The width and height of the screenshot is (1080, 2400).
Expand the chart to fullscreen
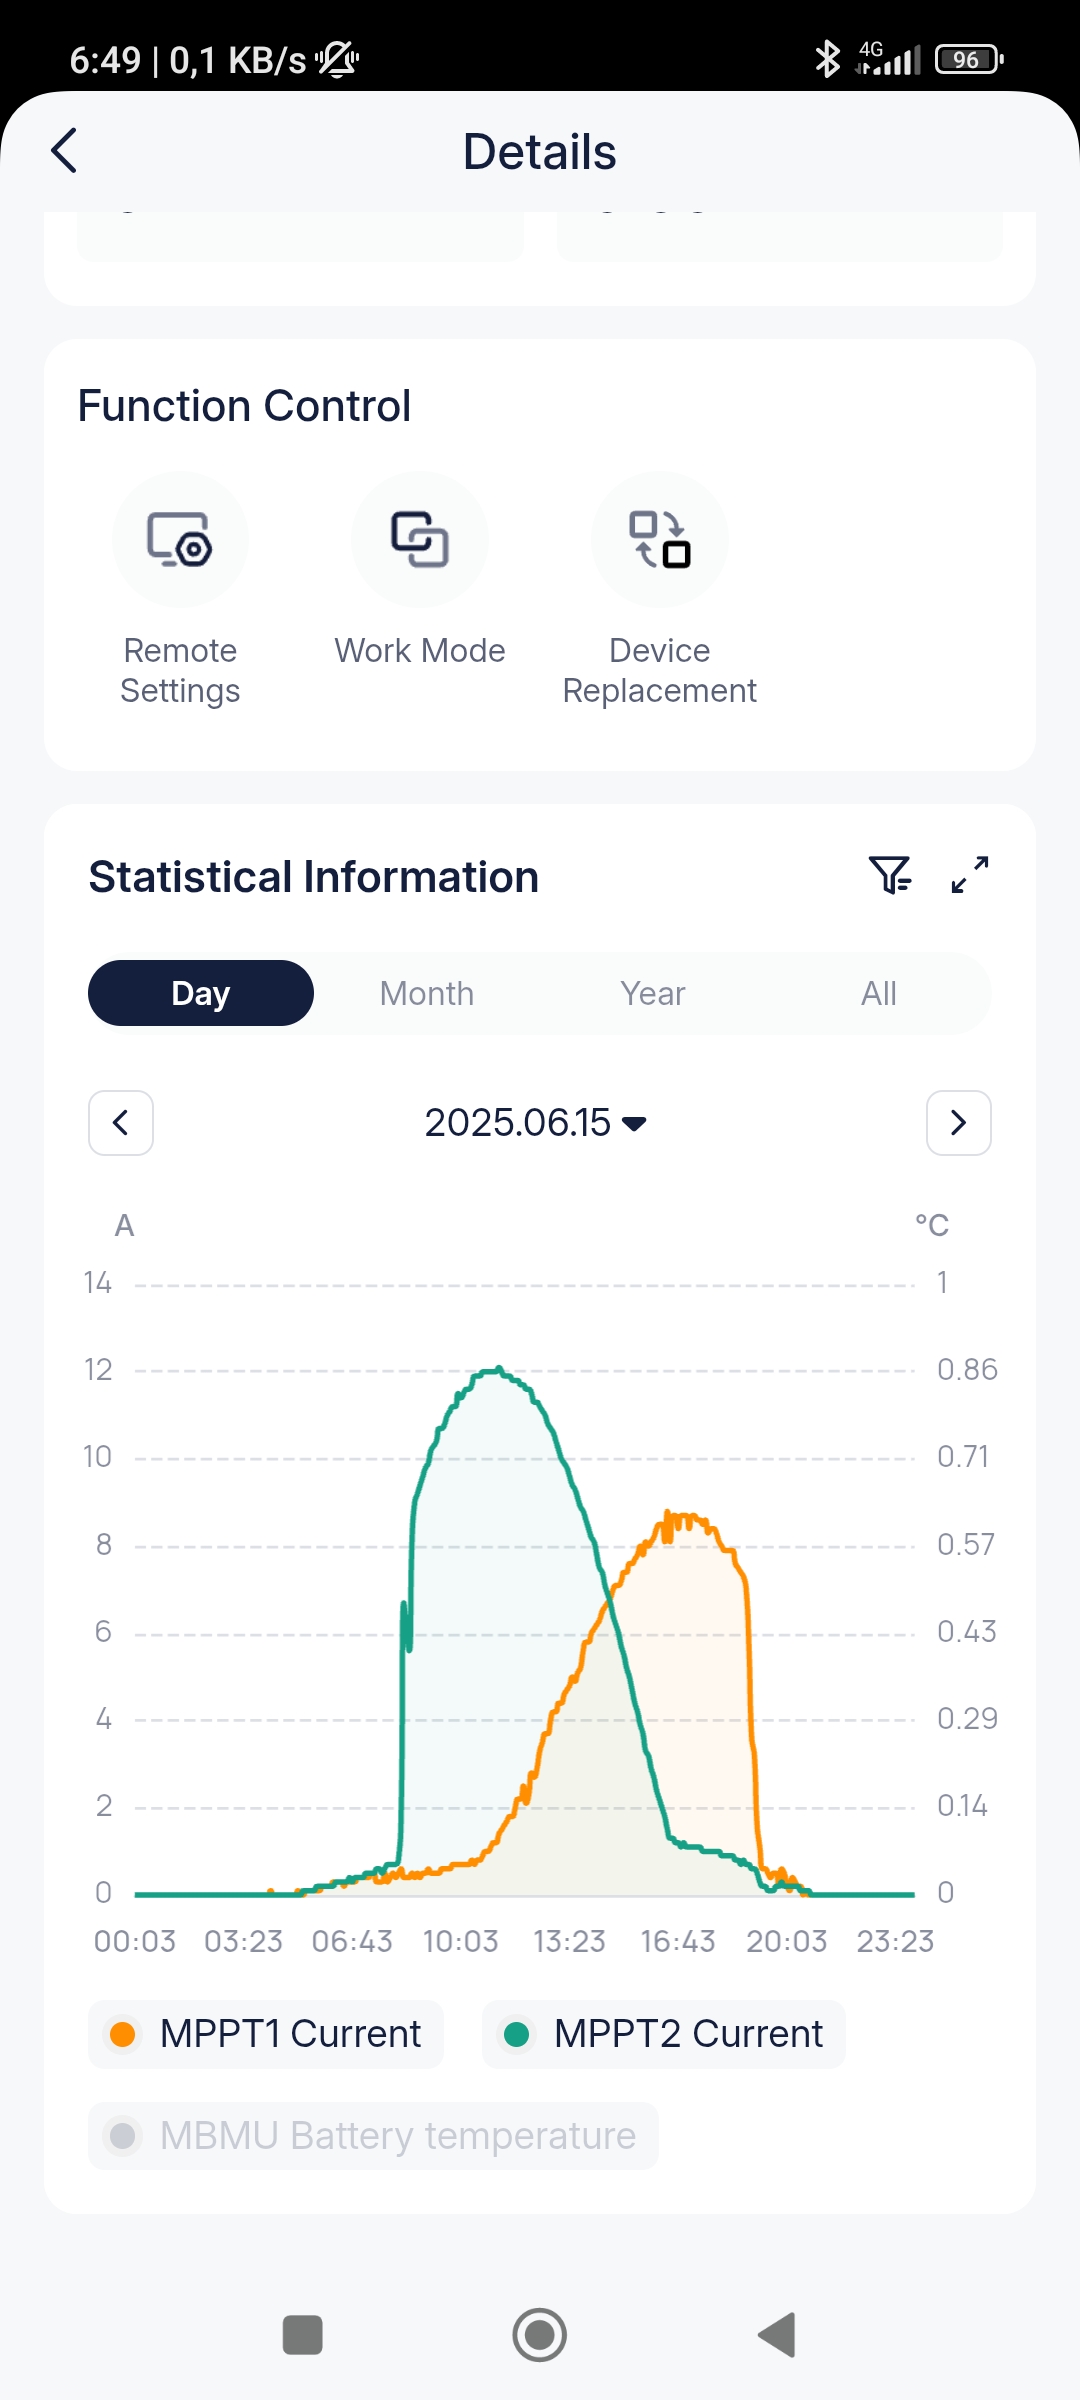[970, 875]
